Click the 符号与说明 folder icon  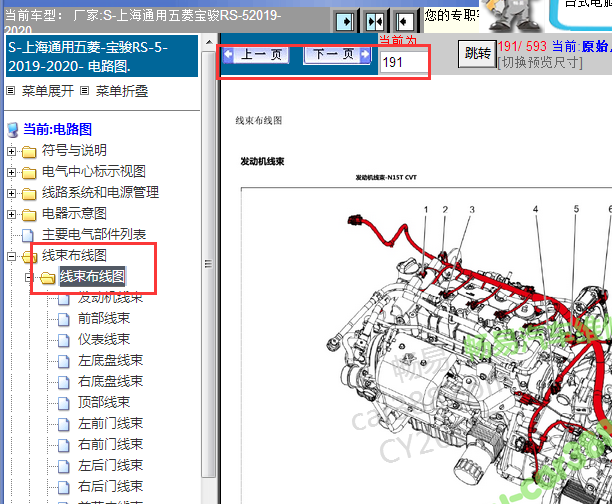[x=29, y=151]
